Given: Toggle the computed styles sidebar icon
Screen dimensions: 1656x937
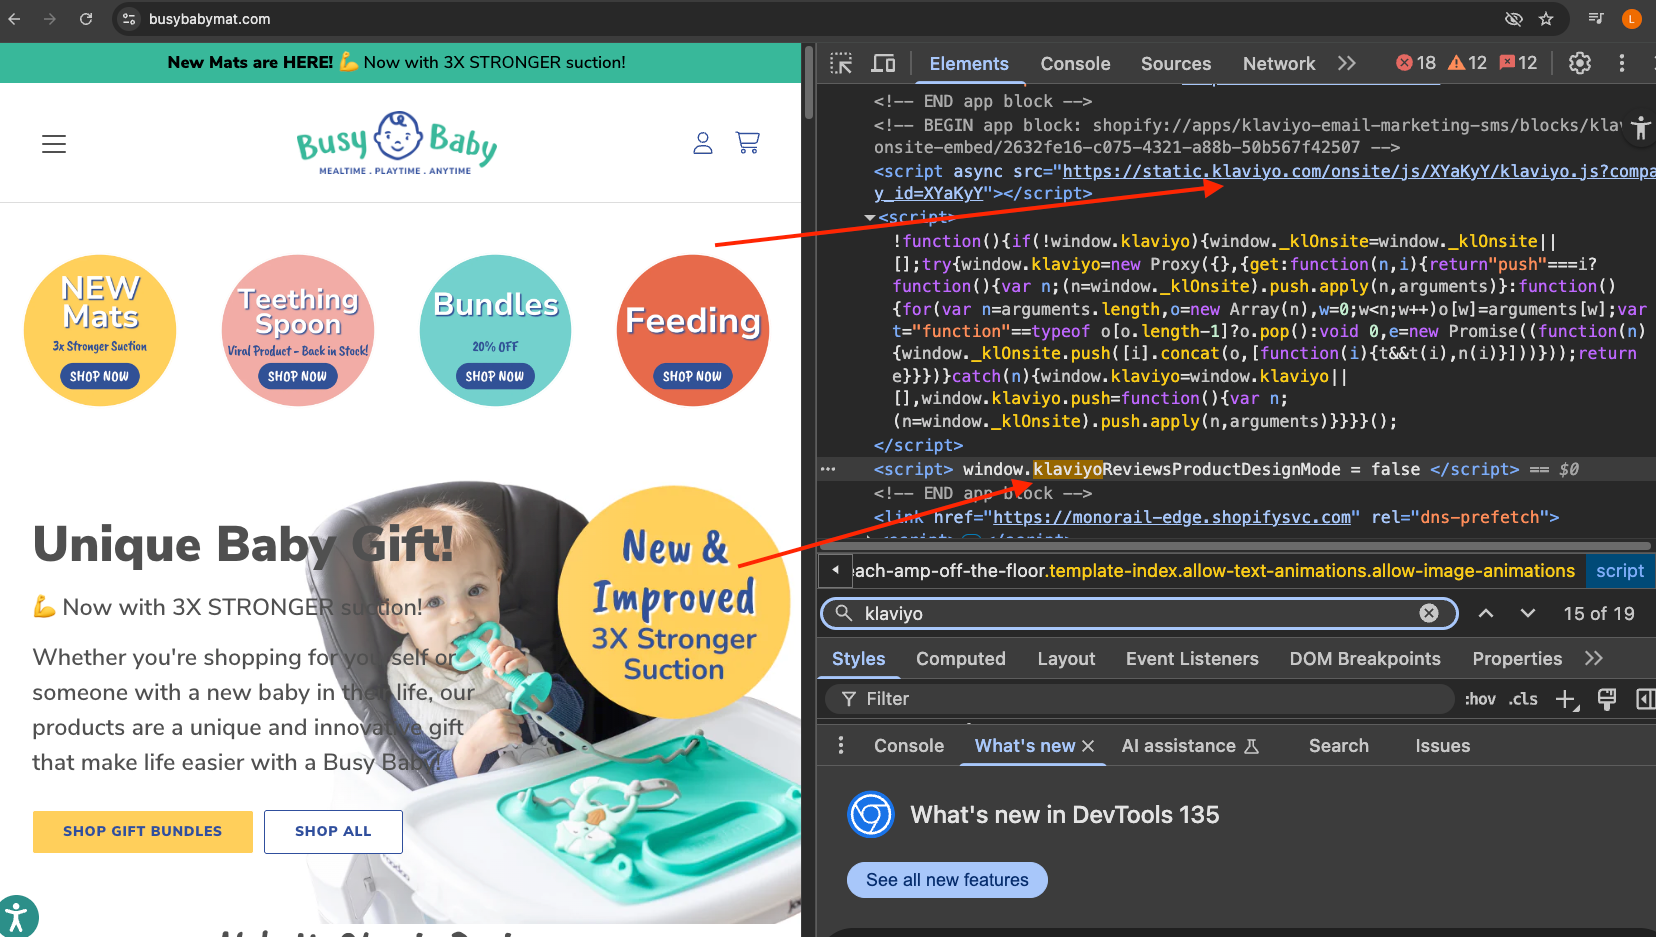Looking at the screenshot, I should click(x=1645, y=699).
